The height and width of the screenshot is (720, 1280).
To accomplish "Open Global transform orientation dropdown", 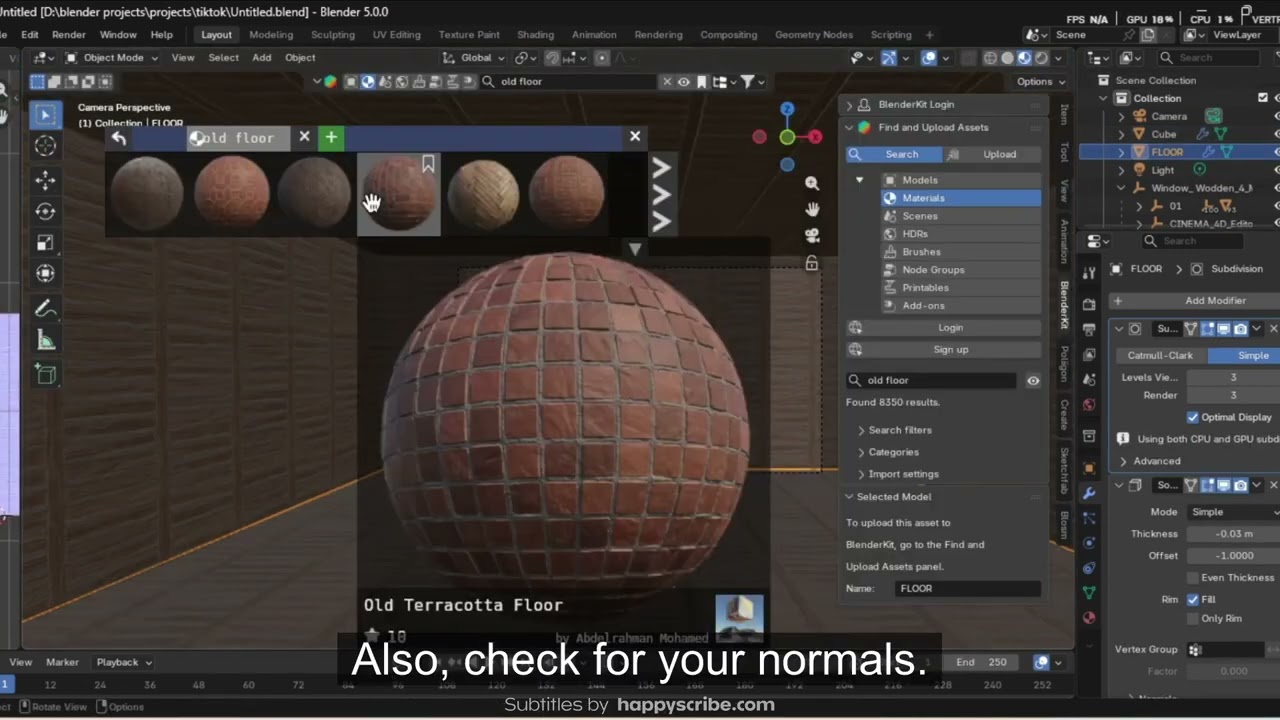I will coord(475,58).
